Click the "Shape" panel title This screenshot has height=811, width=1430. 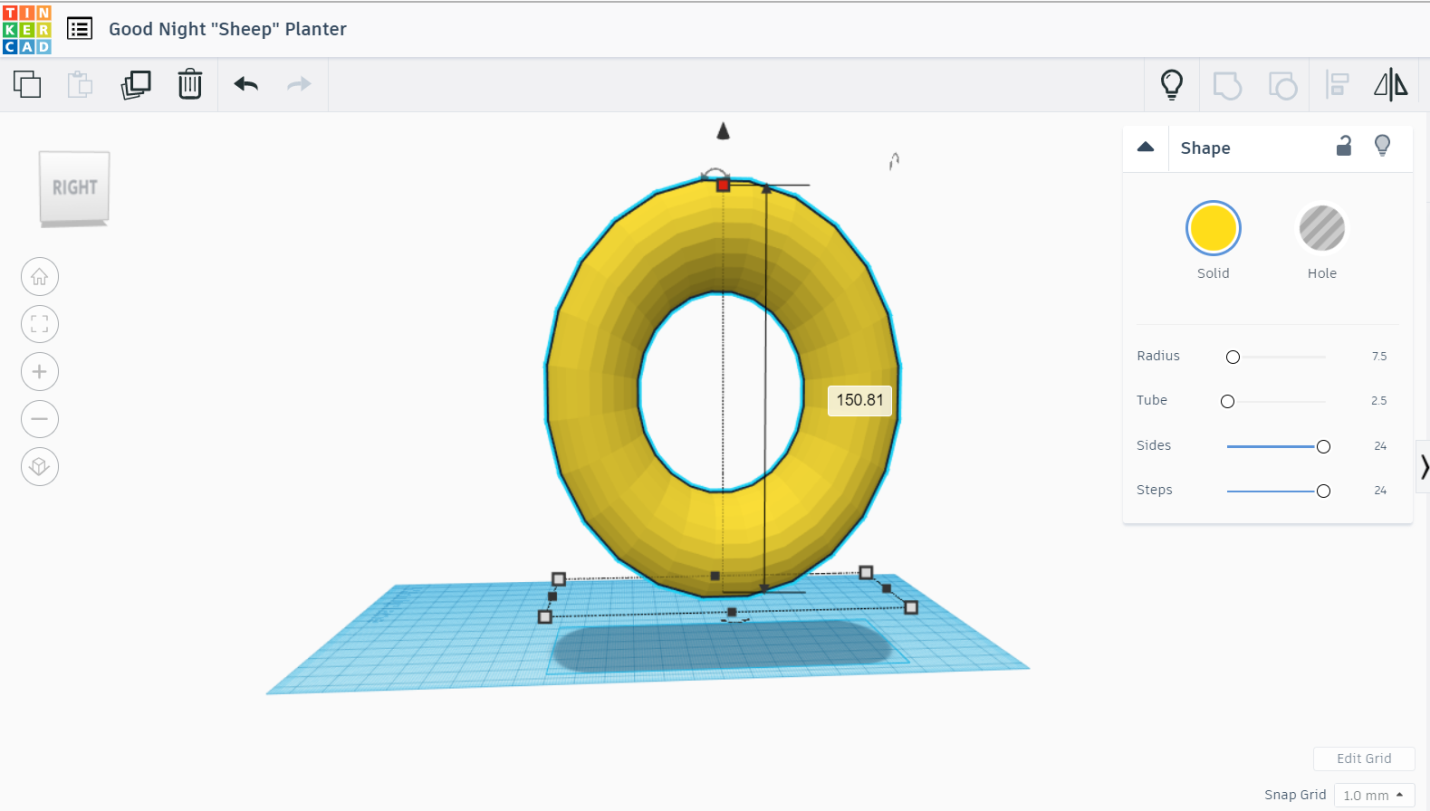click(1205, 148)
